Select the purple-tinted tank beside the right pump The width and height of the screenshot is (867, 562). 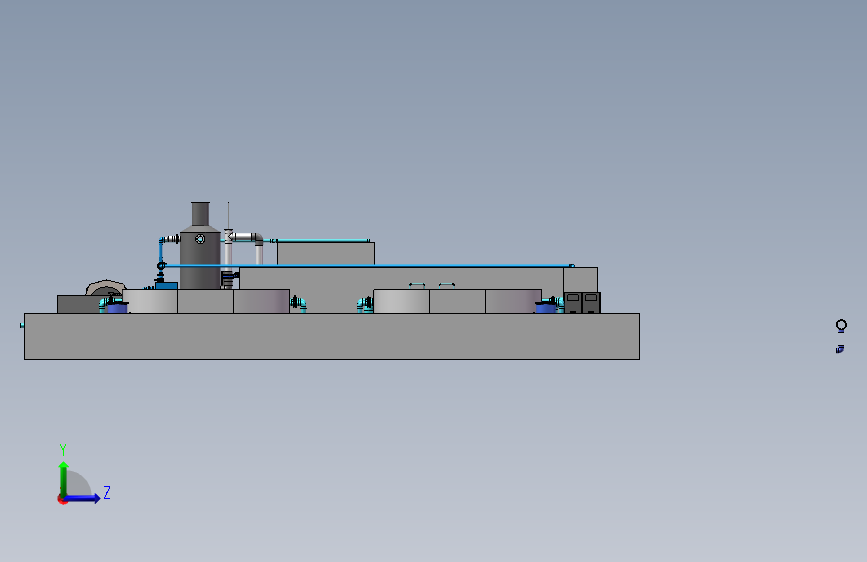pos(513,301)
